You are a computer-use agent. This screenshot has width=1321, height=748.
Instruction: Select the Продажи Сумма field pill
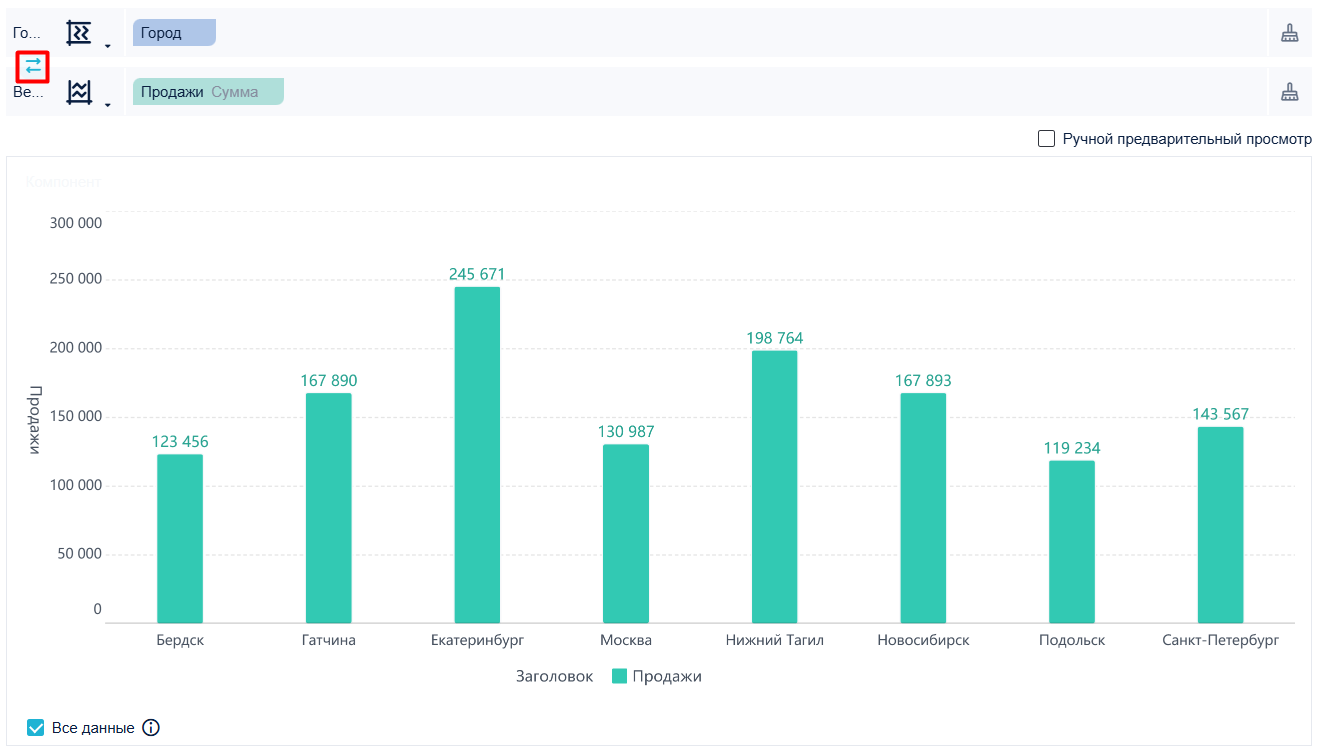click(208, 92)
